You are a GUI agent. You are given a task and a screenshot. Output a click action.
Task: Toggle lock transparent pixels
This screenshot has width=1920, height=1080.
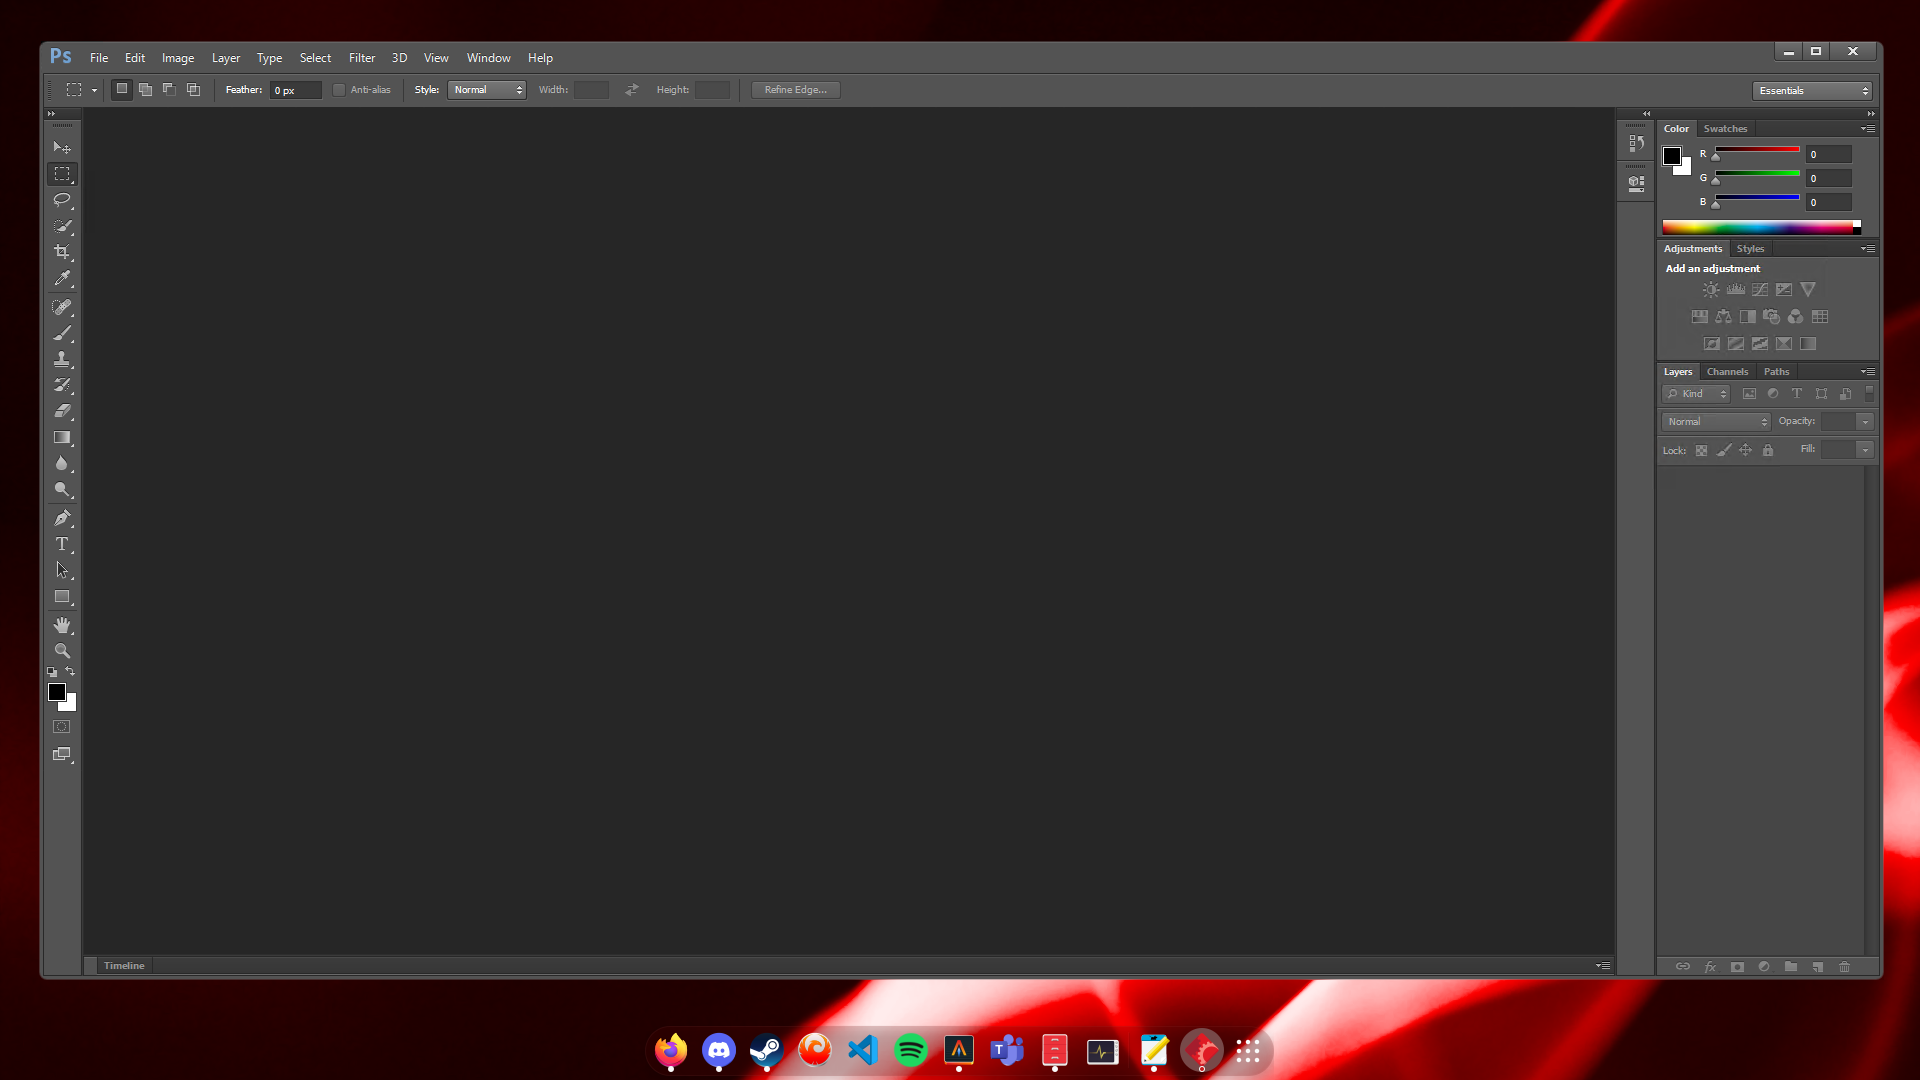pyautogui.click(x=1701, y=450)
